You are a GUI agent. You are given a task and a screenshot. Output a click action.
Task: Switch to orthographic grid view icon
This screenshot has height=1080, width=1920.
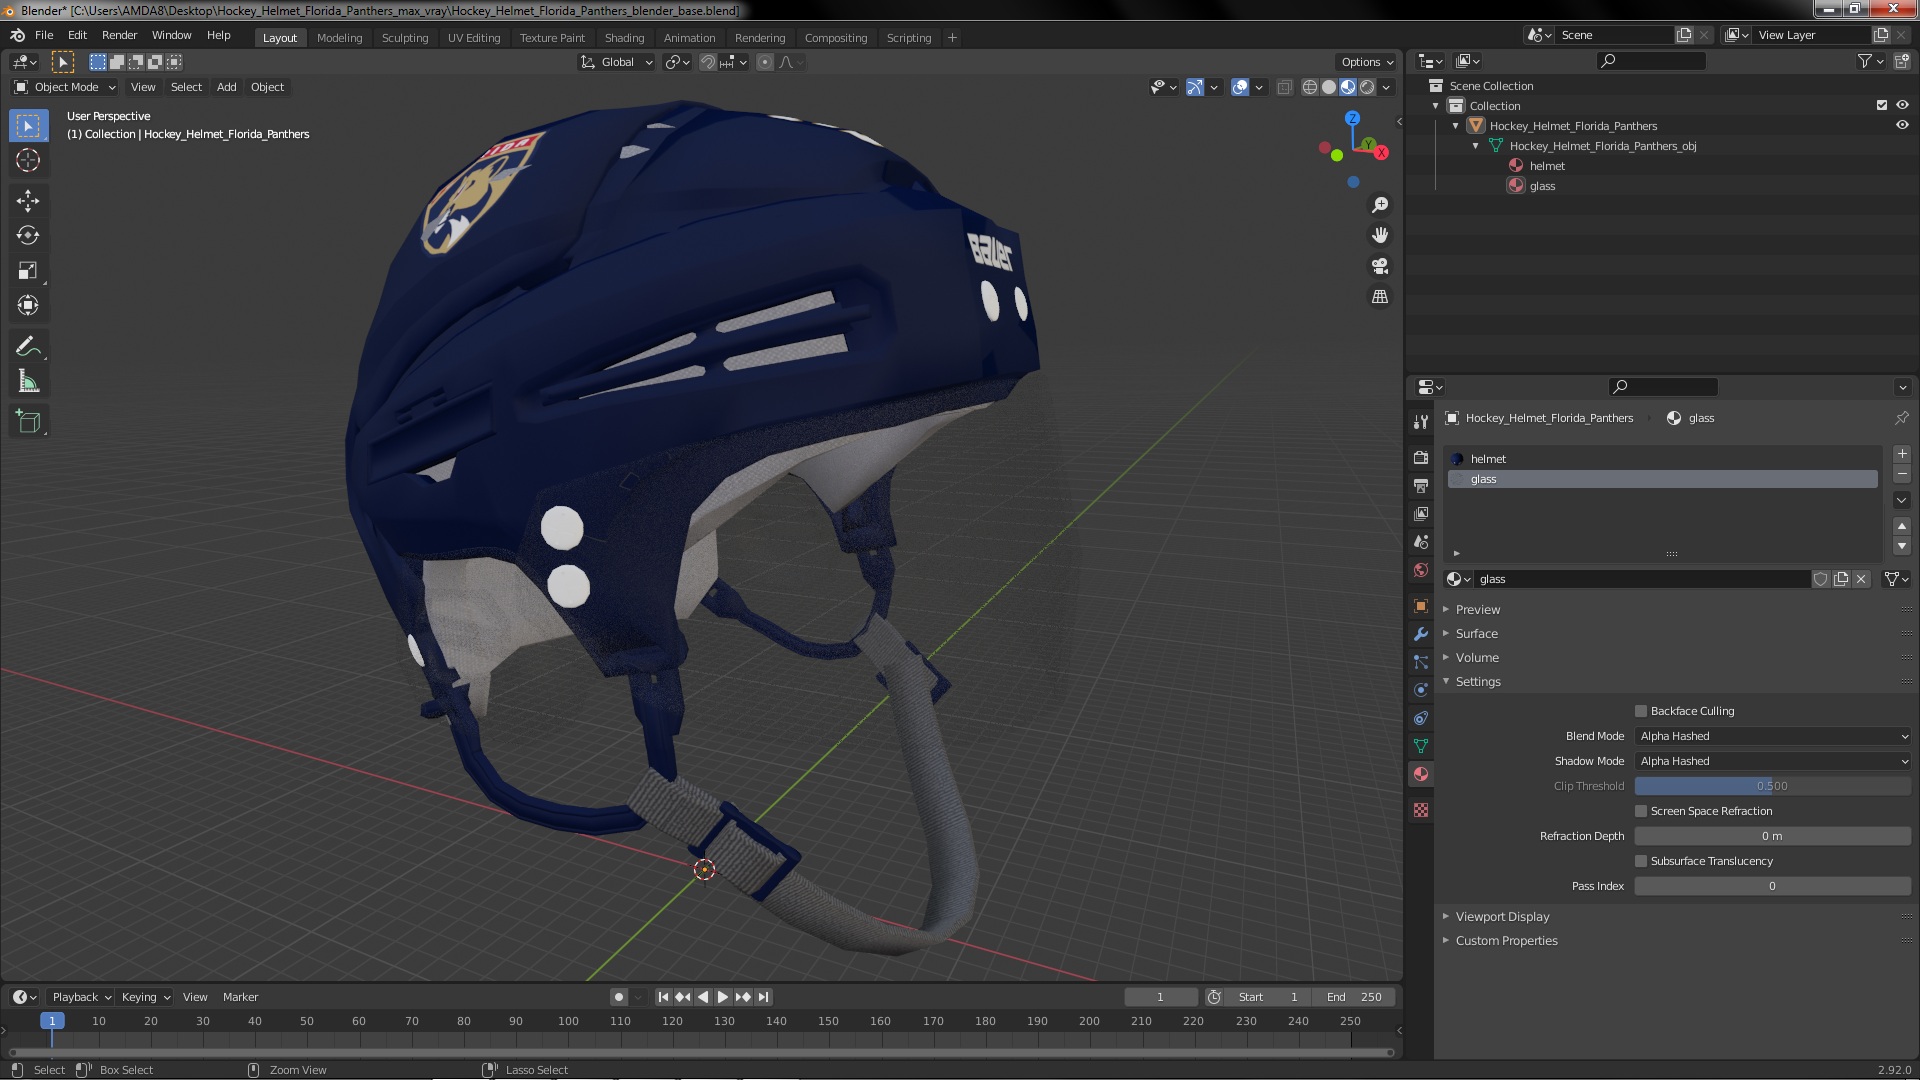click(x=1380, y=297)
